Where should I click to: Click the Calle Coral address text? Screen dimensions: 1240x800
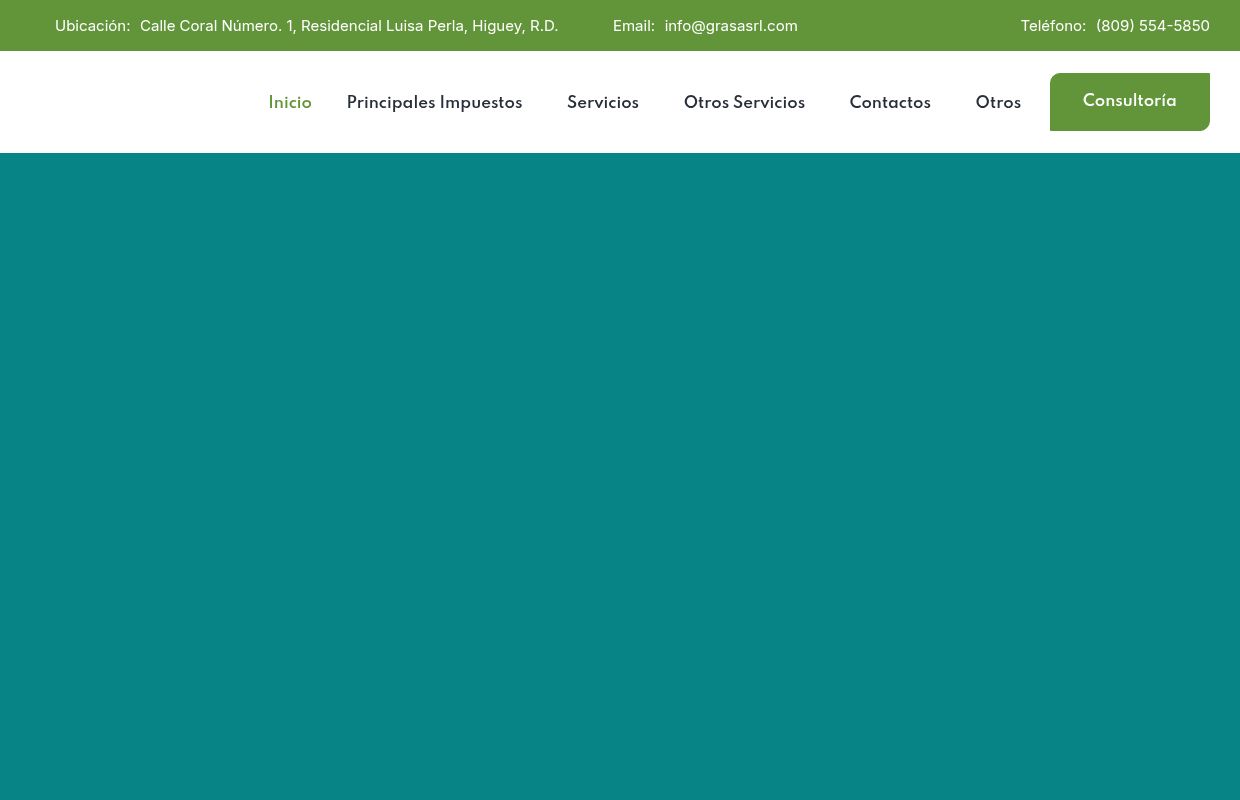[x=349, y=26]
